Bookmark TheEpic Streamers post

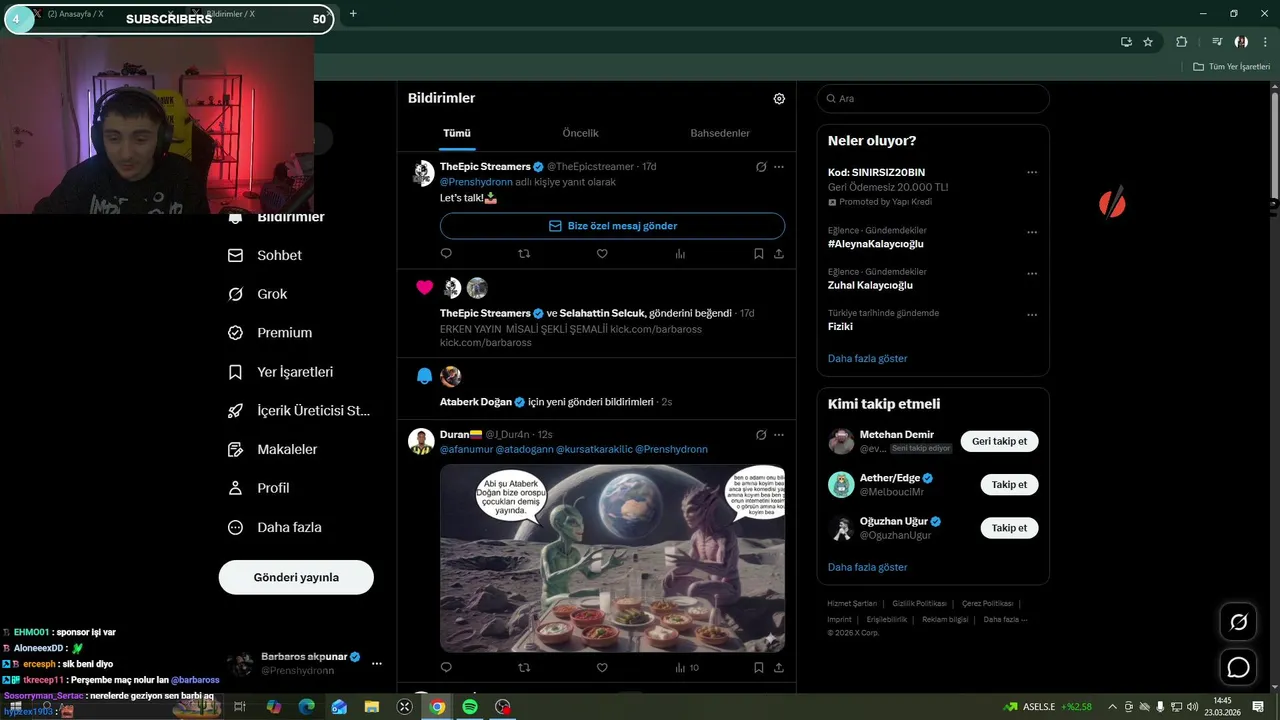(759, 254)
